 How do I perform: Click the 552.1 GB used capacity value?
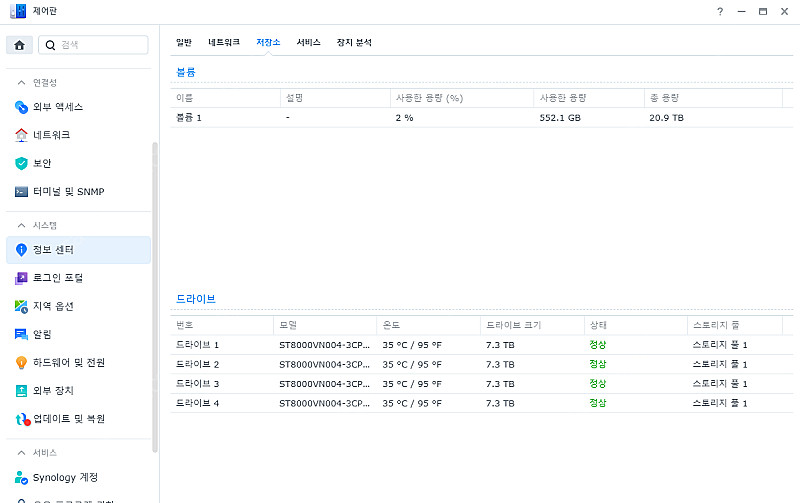(x=560, y=118)
